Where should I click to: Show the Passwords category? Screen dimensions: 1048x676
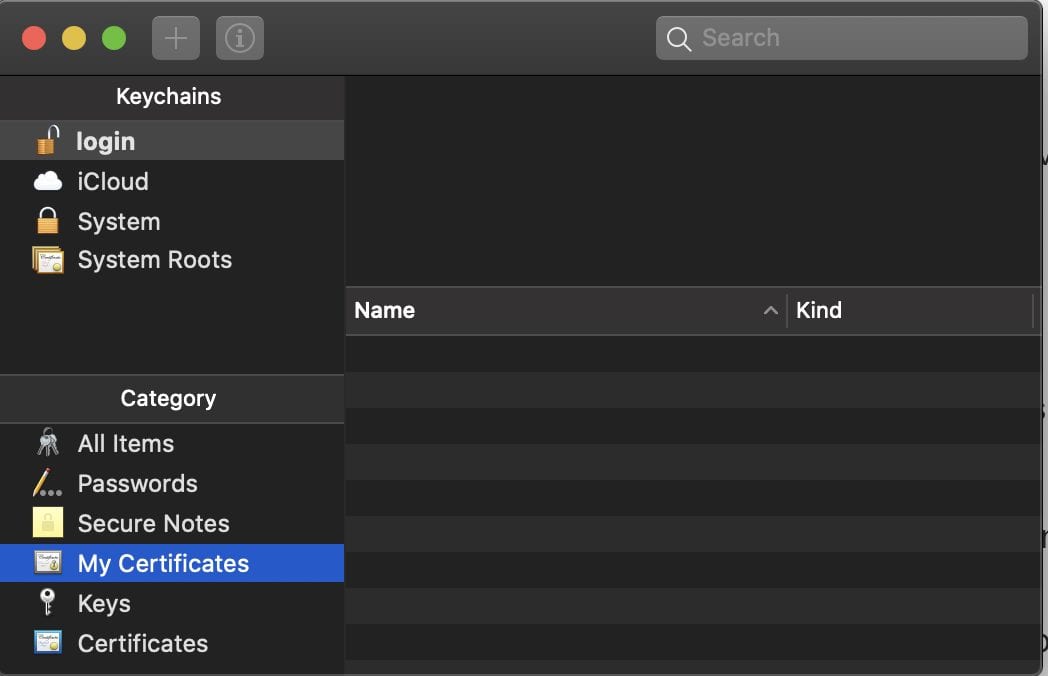point(138,483)
